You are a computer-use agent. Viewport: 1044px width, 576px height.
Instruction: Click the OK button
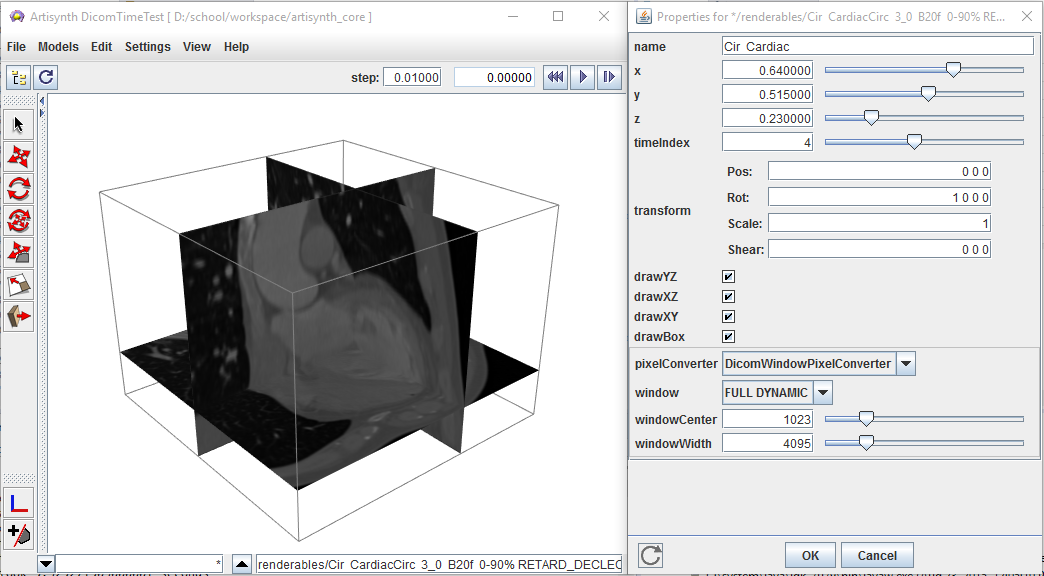[809, 556]
